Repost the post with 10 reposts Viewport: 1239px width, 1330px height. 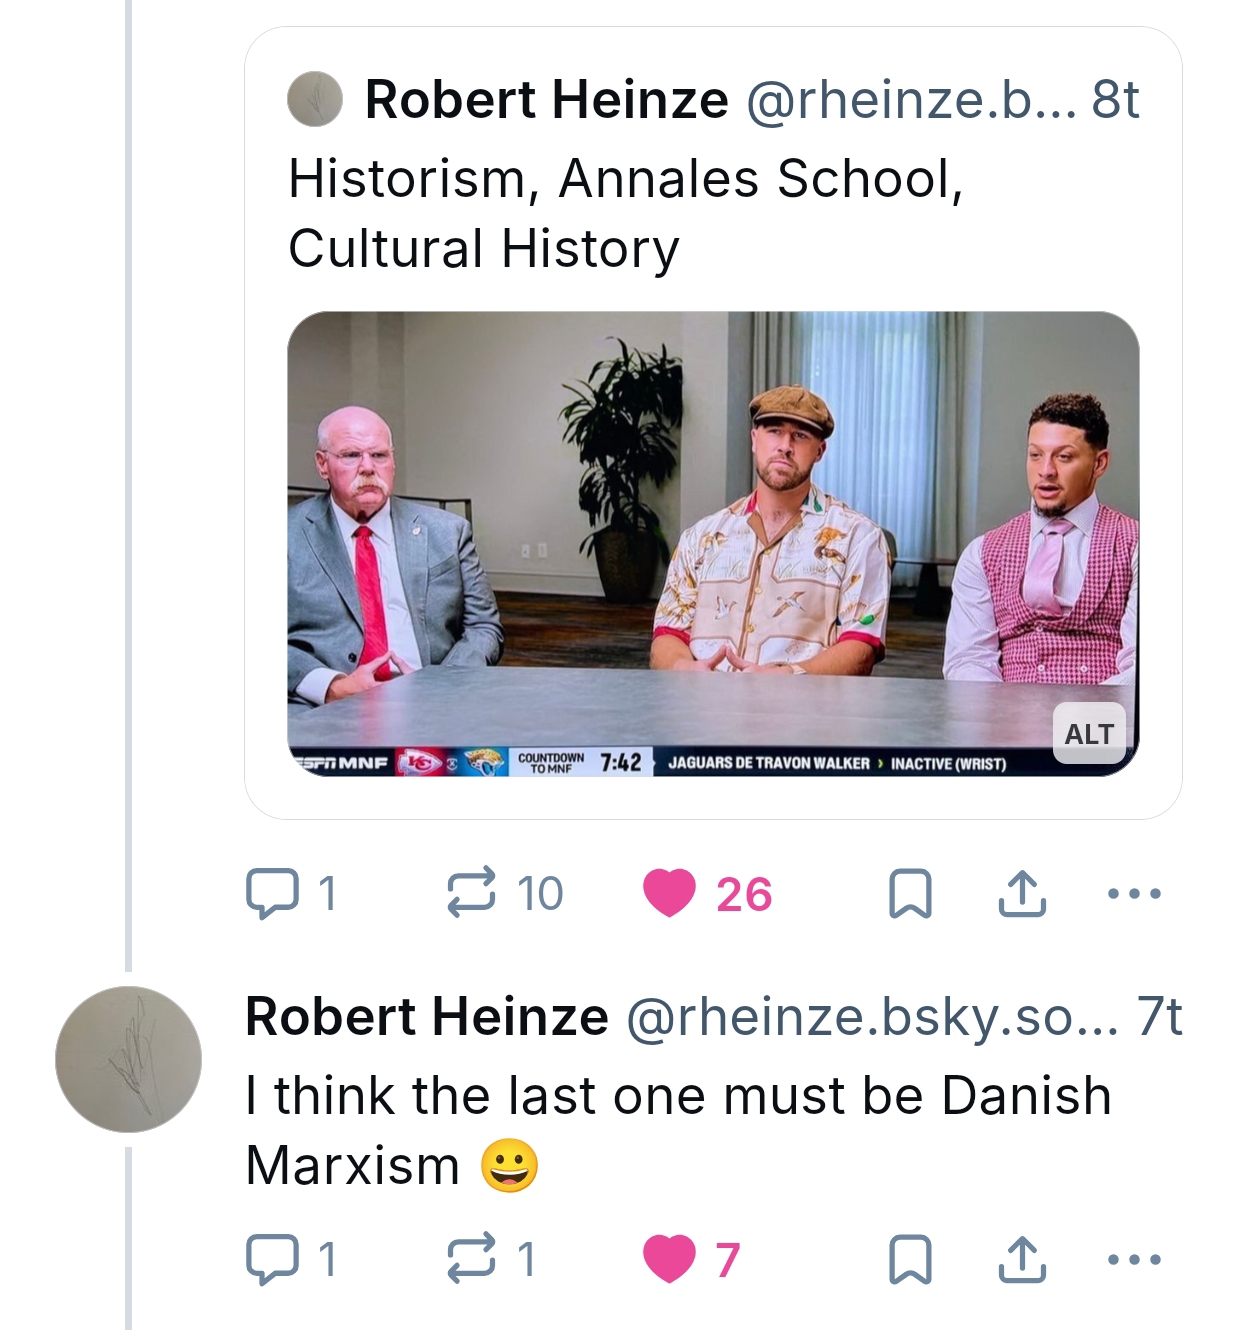coord(471,893)
